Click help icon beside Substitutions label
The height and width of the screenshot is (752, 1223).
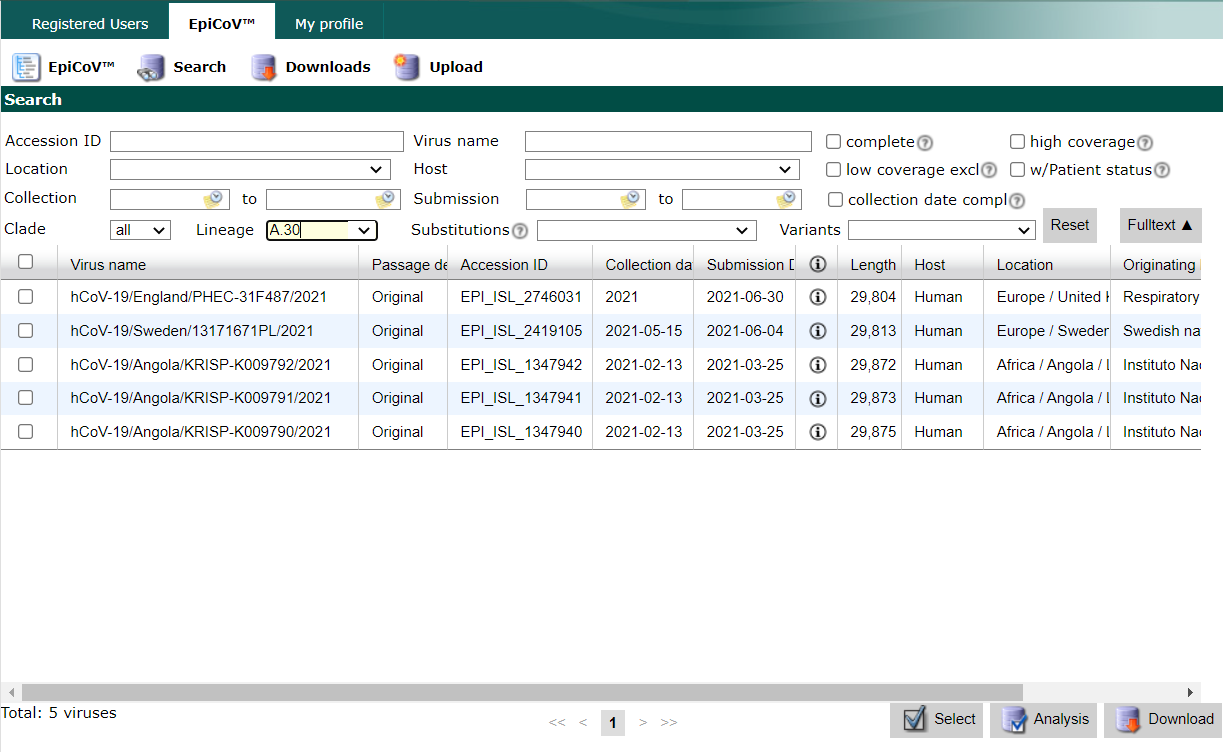click(x=520, y=231)
